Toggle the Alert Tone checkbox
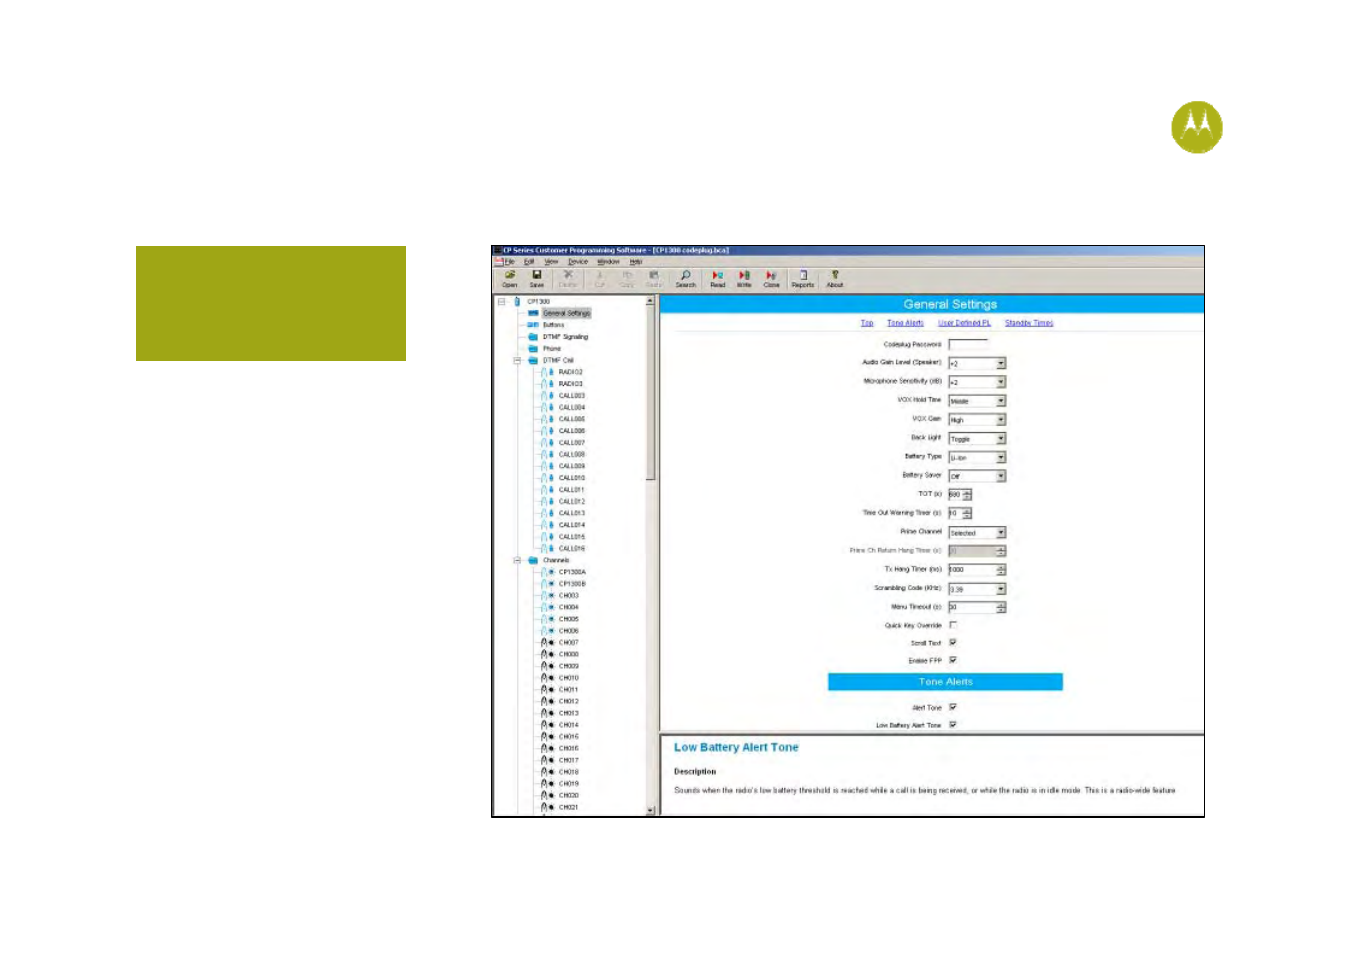Viewport: 1350px width, 954px height. 953,707
